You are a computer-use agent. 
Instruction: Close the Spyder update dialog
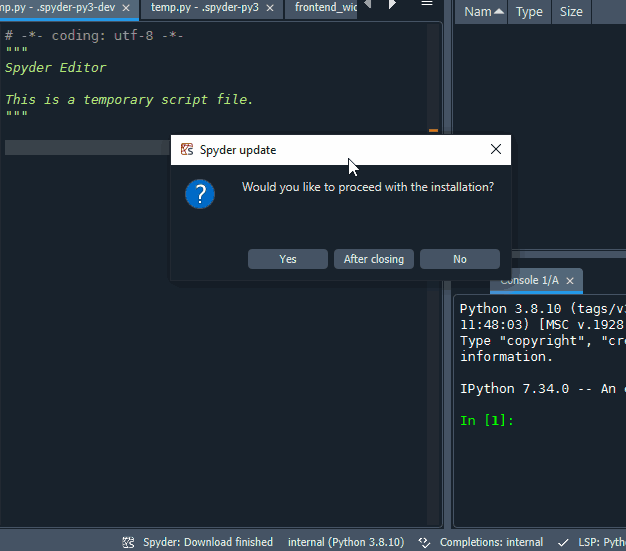pyautogui.click(x=495, y=149)
